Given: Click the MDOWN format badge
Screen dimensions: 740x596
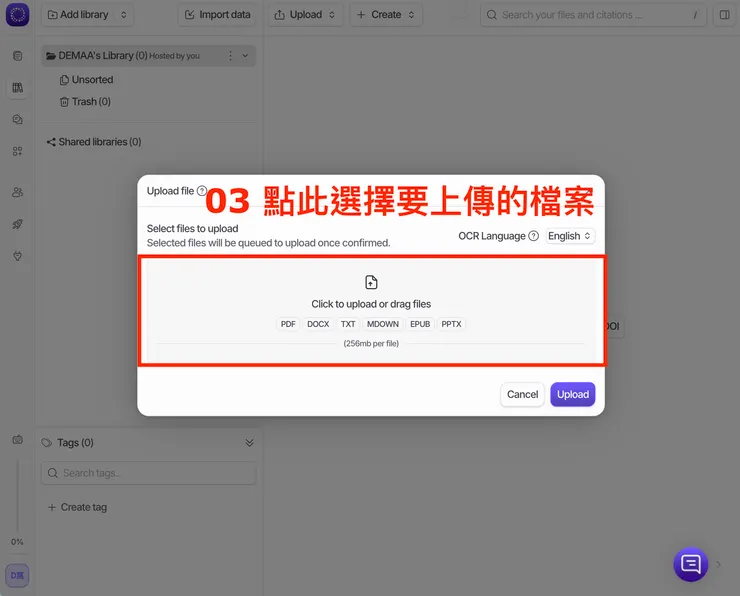Looking at the screenshot, I should point(383,324).
